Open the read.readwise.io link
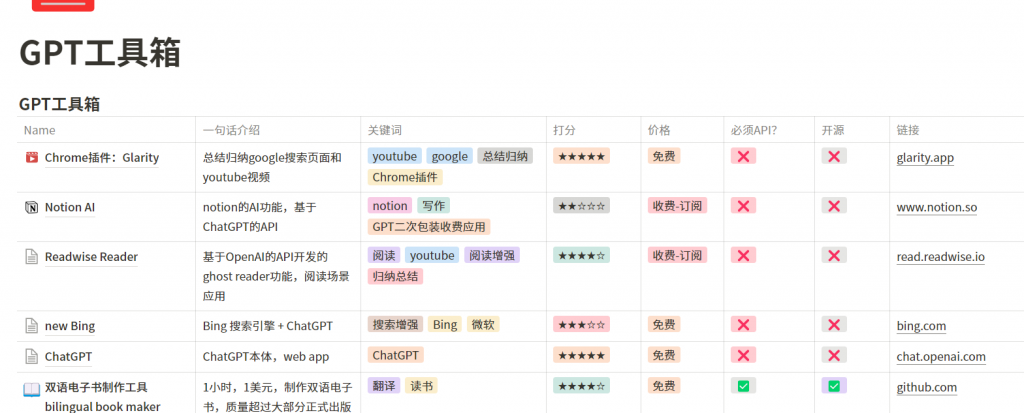 coord(940,257)
